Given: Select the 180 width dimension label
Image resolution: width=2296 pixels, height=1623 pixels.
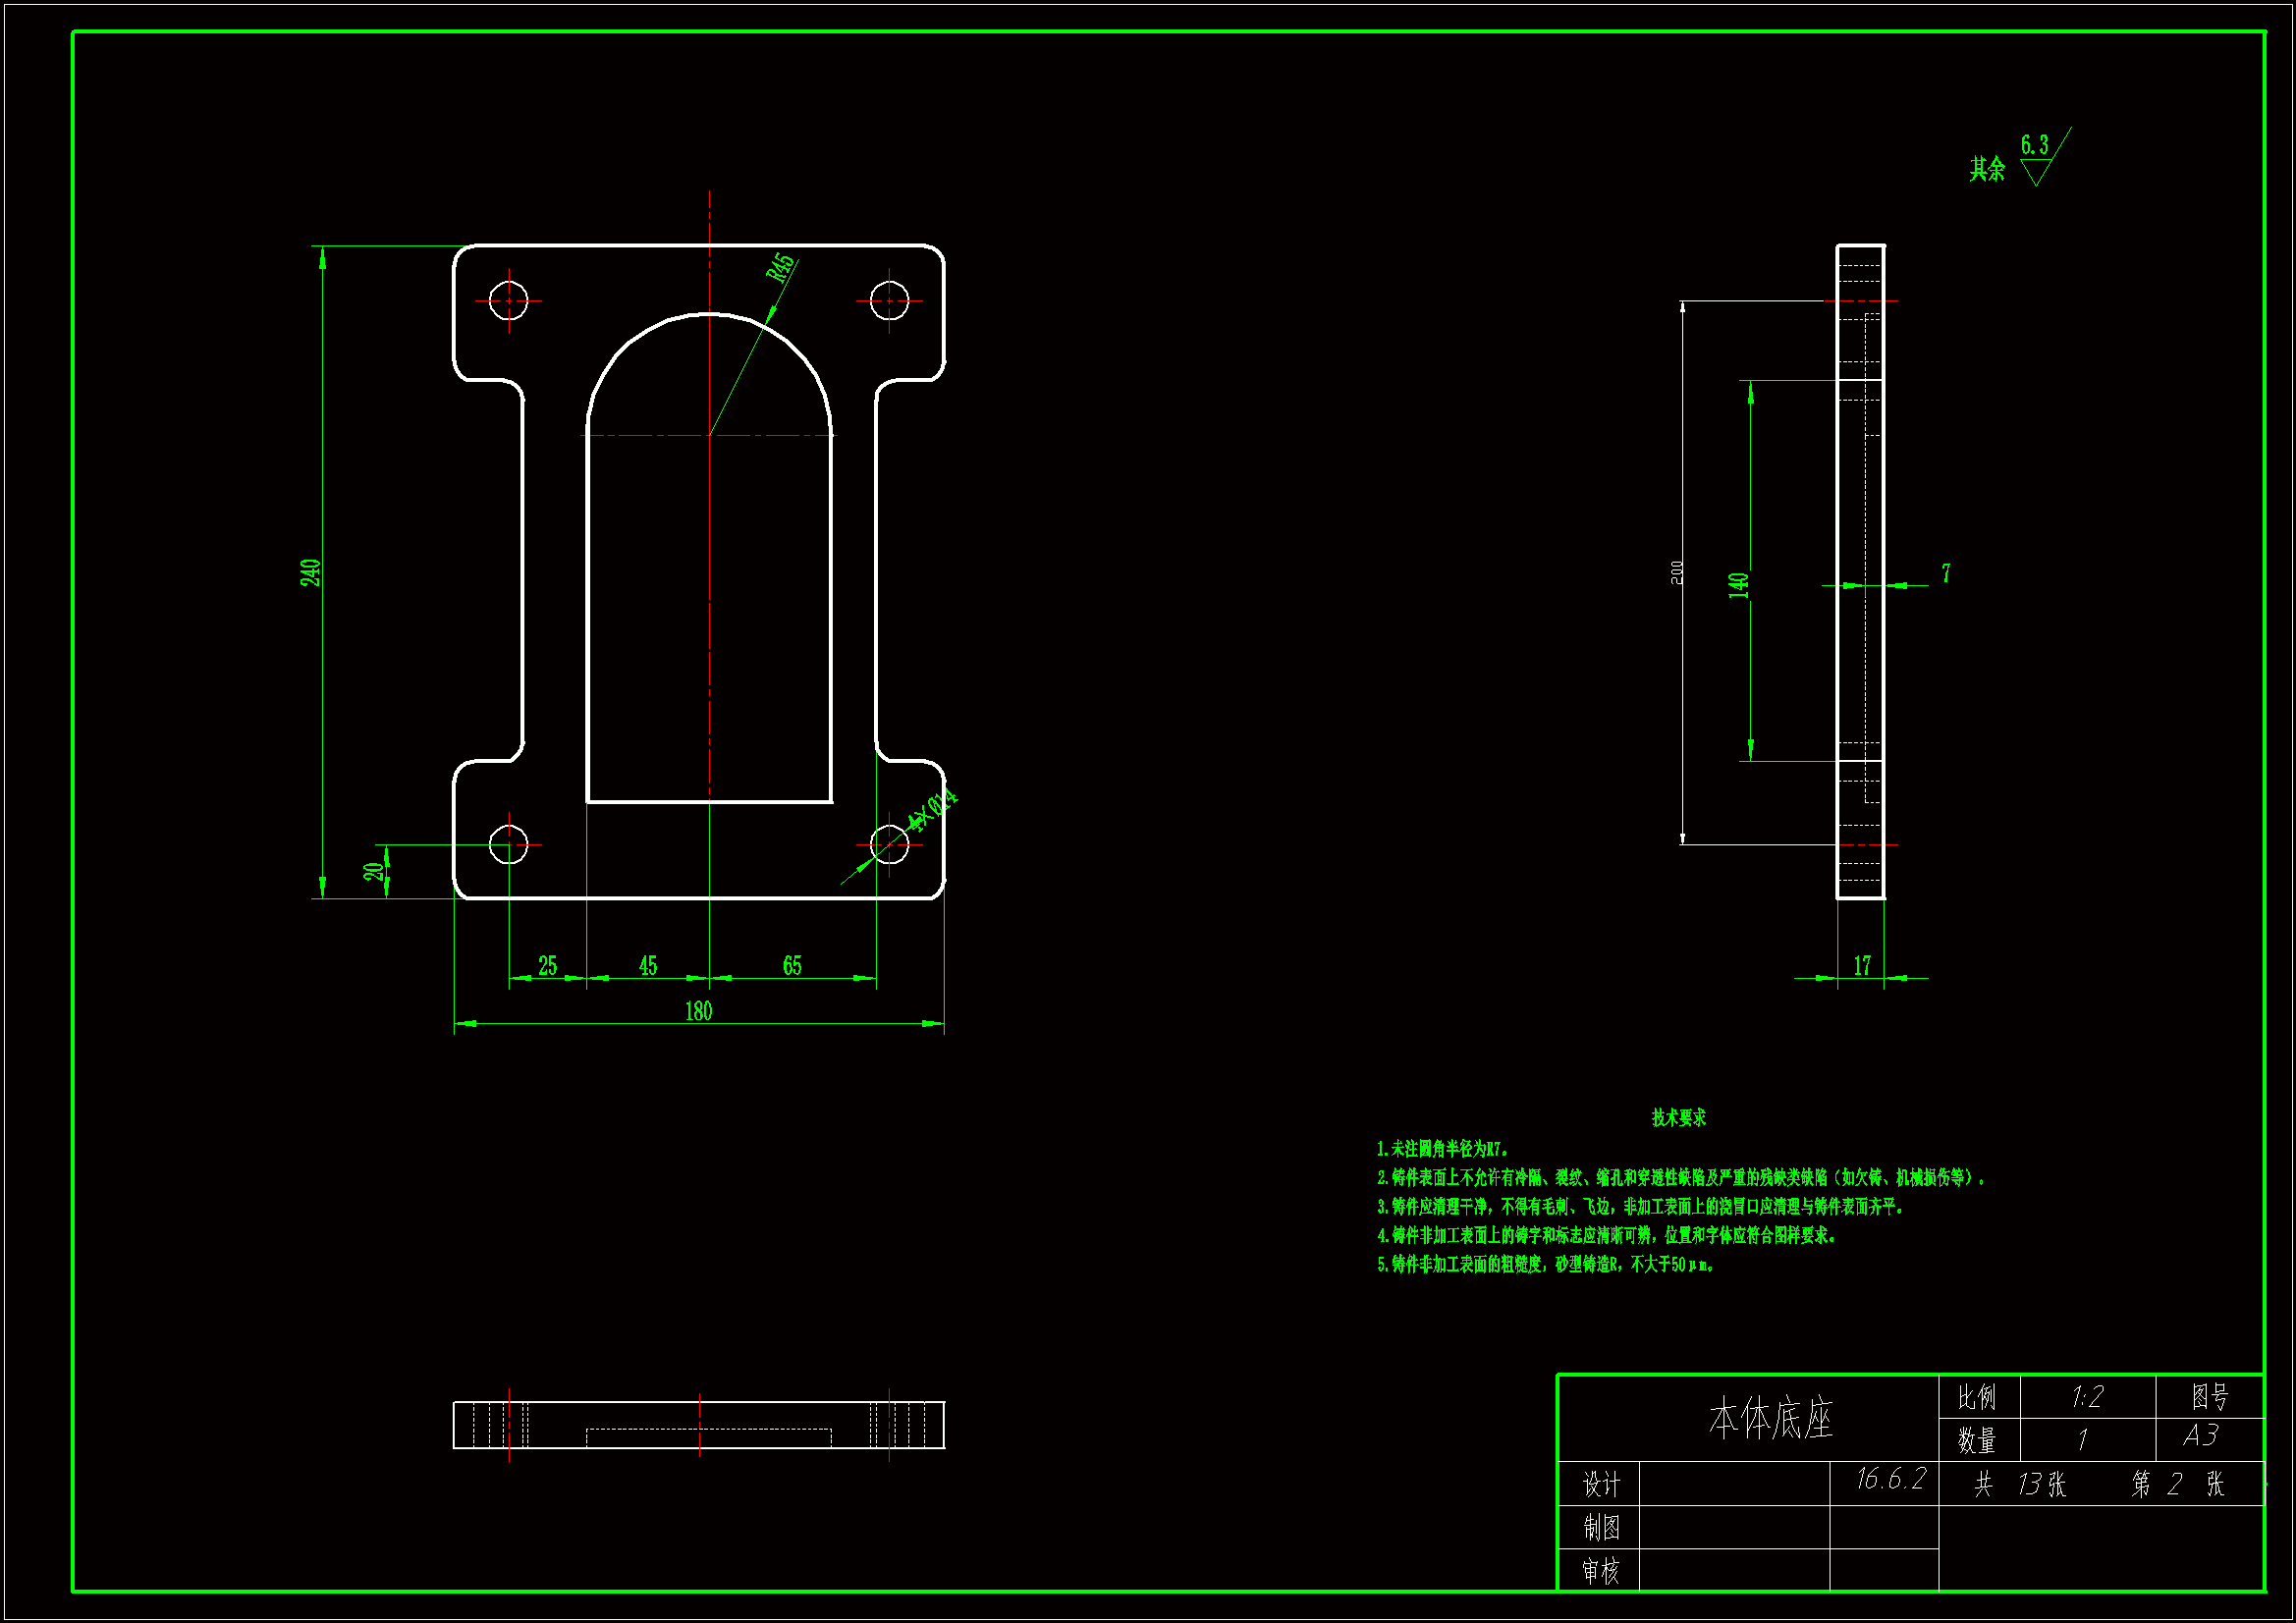Looking at the screenshot, I should point(698,1011).
